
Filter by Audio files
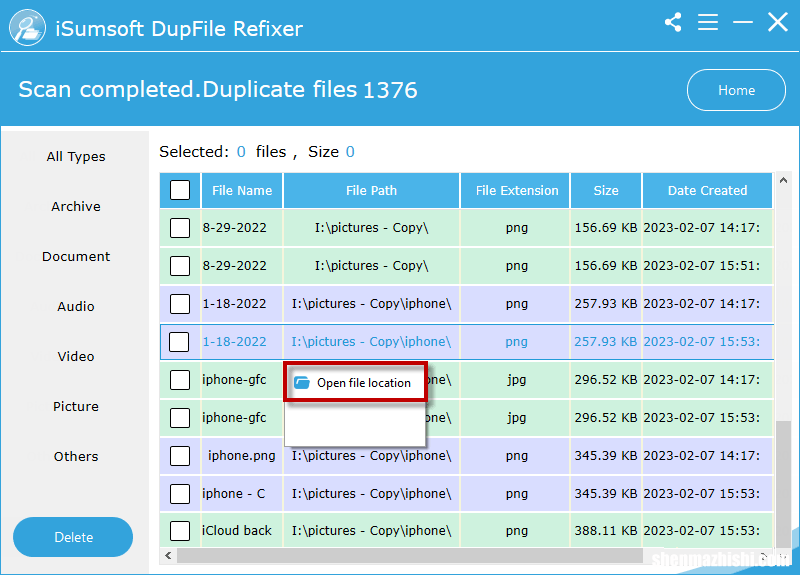click(76, 307)
